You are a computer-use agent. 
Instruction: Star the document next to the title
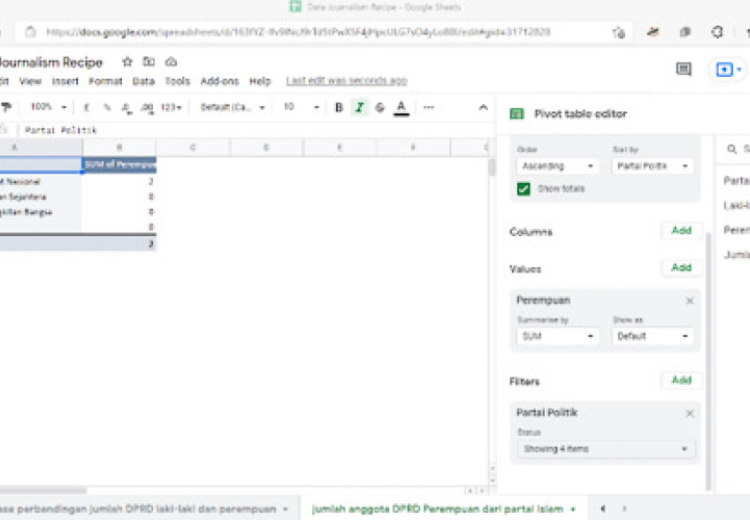point(127,62)
